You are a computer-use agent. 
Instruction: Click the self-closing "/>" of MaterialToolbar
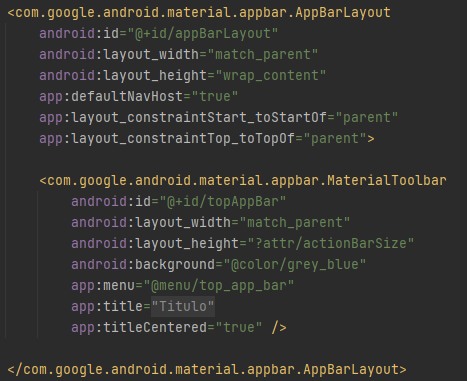click(279, 327)
